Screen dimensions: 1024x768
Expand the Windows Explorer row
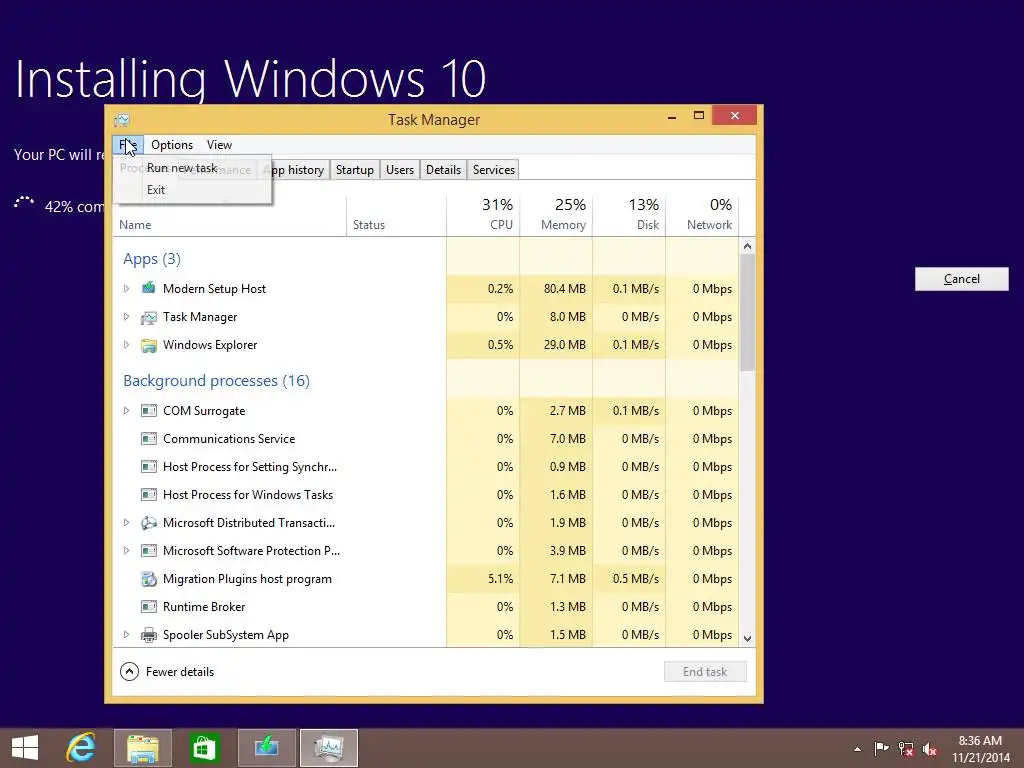[x=127, y=345]
